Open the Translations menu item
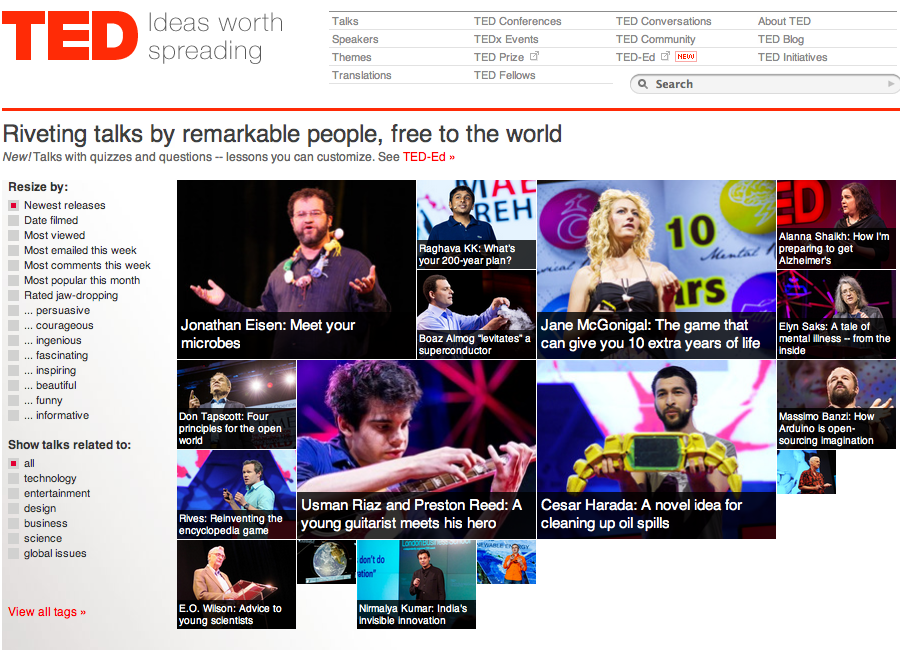900x652 pixels. click(362, 75)
